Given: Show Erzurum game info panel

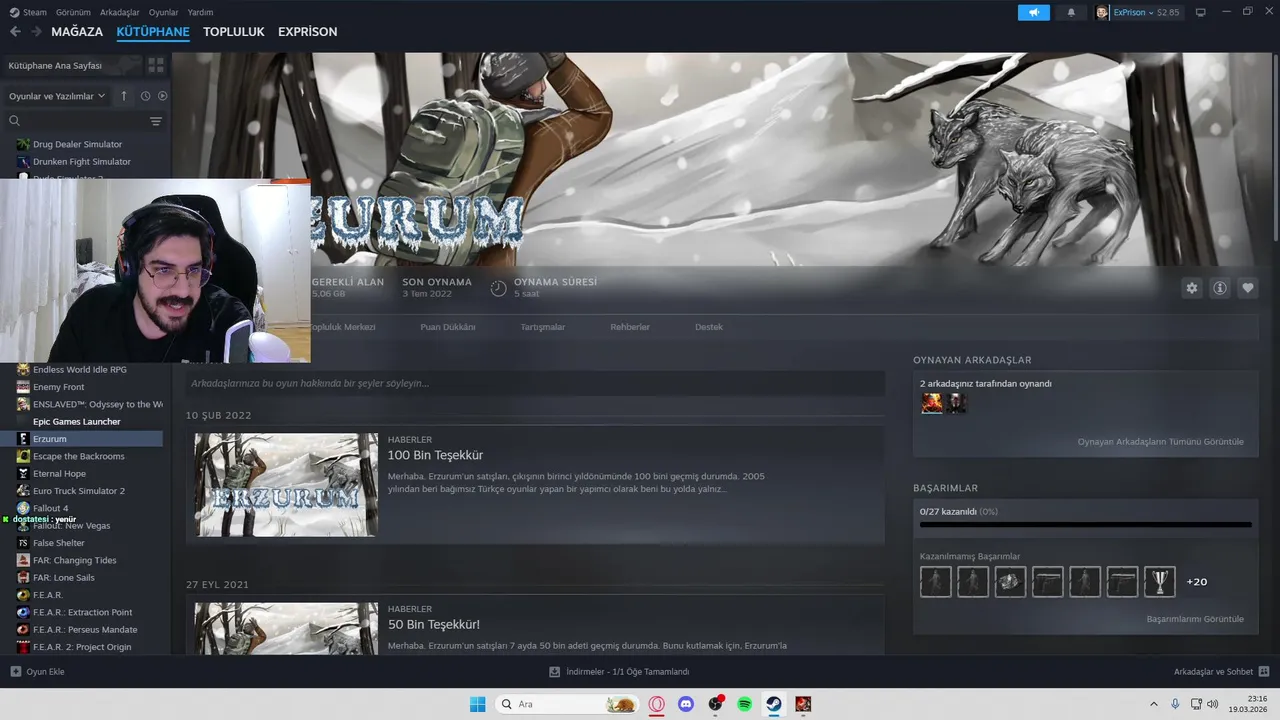Looking at the screenshot, I should pos(1220,288).
